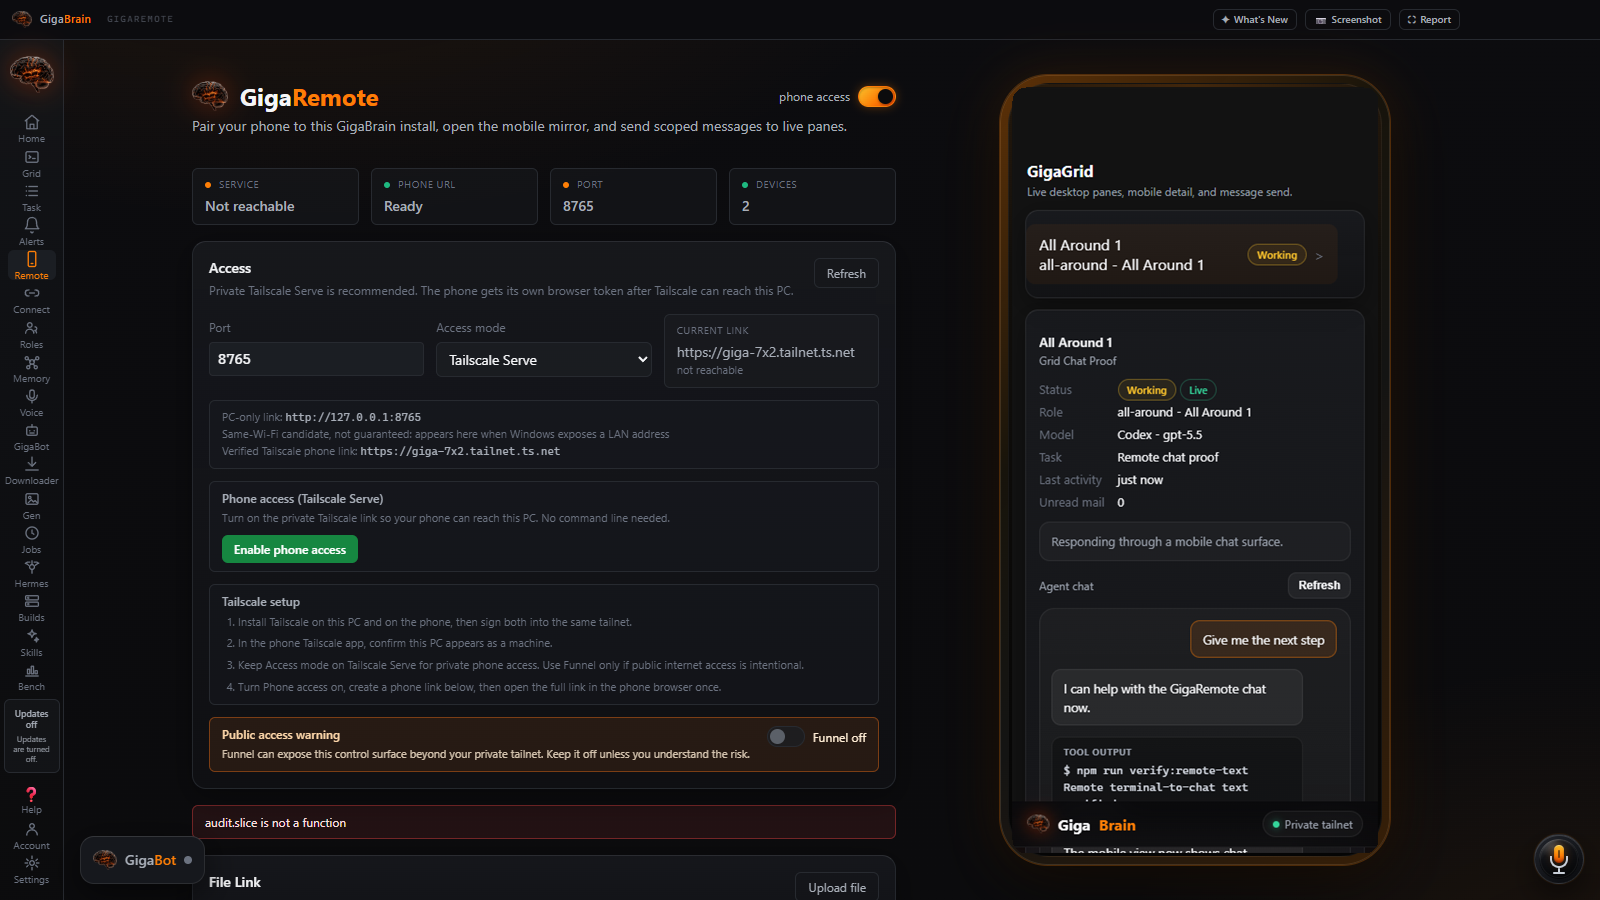Open Help question mark icon
The height and width of the screenshot is (900, 1600).
tap(31, 799)
